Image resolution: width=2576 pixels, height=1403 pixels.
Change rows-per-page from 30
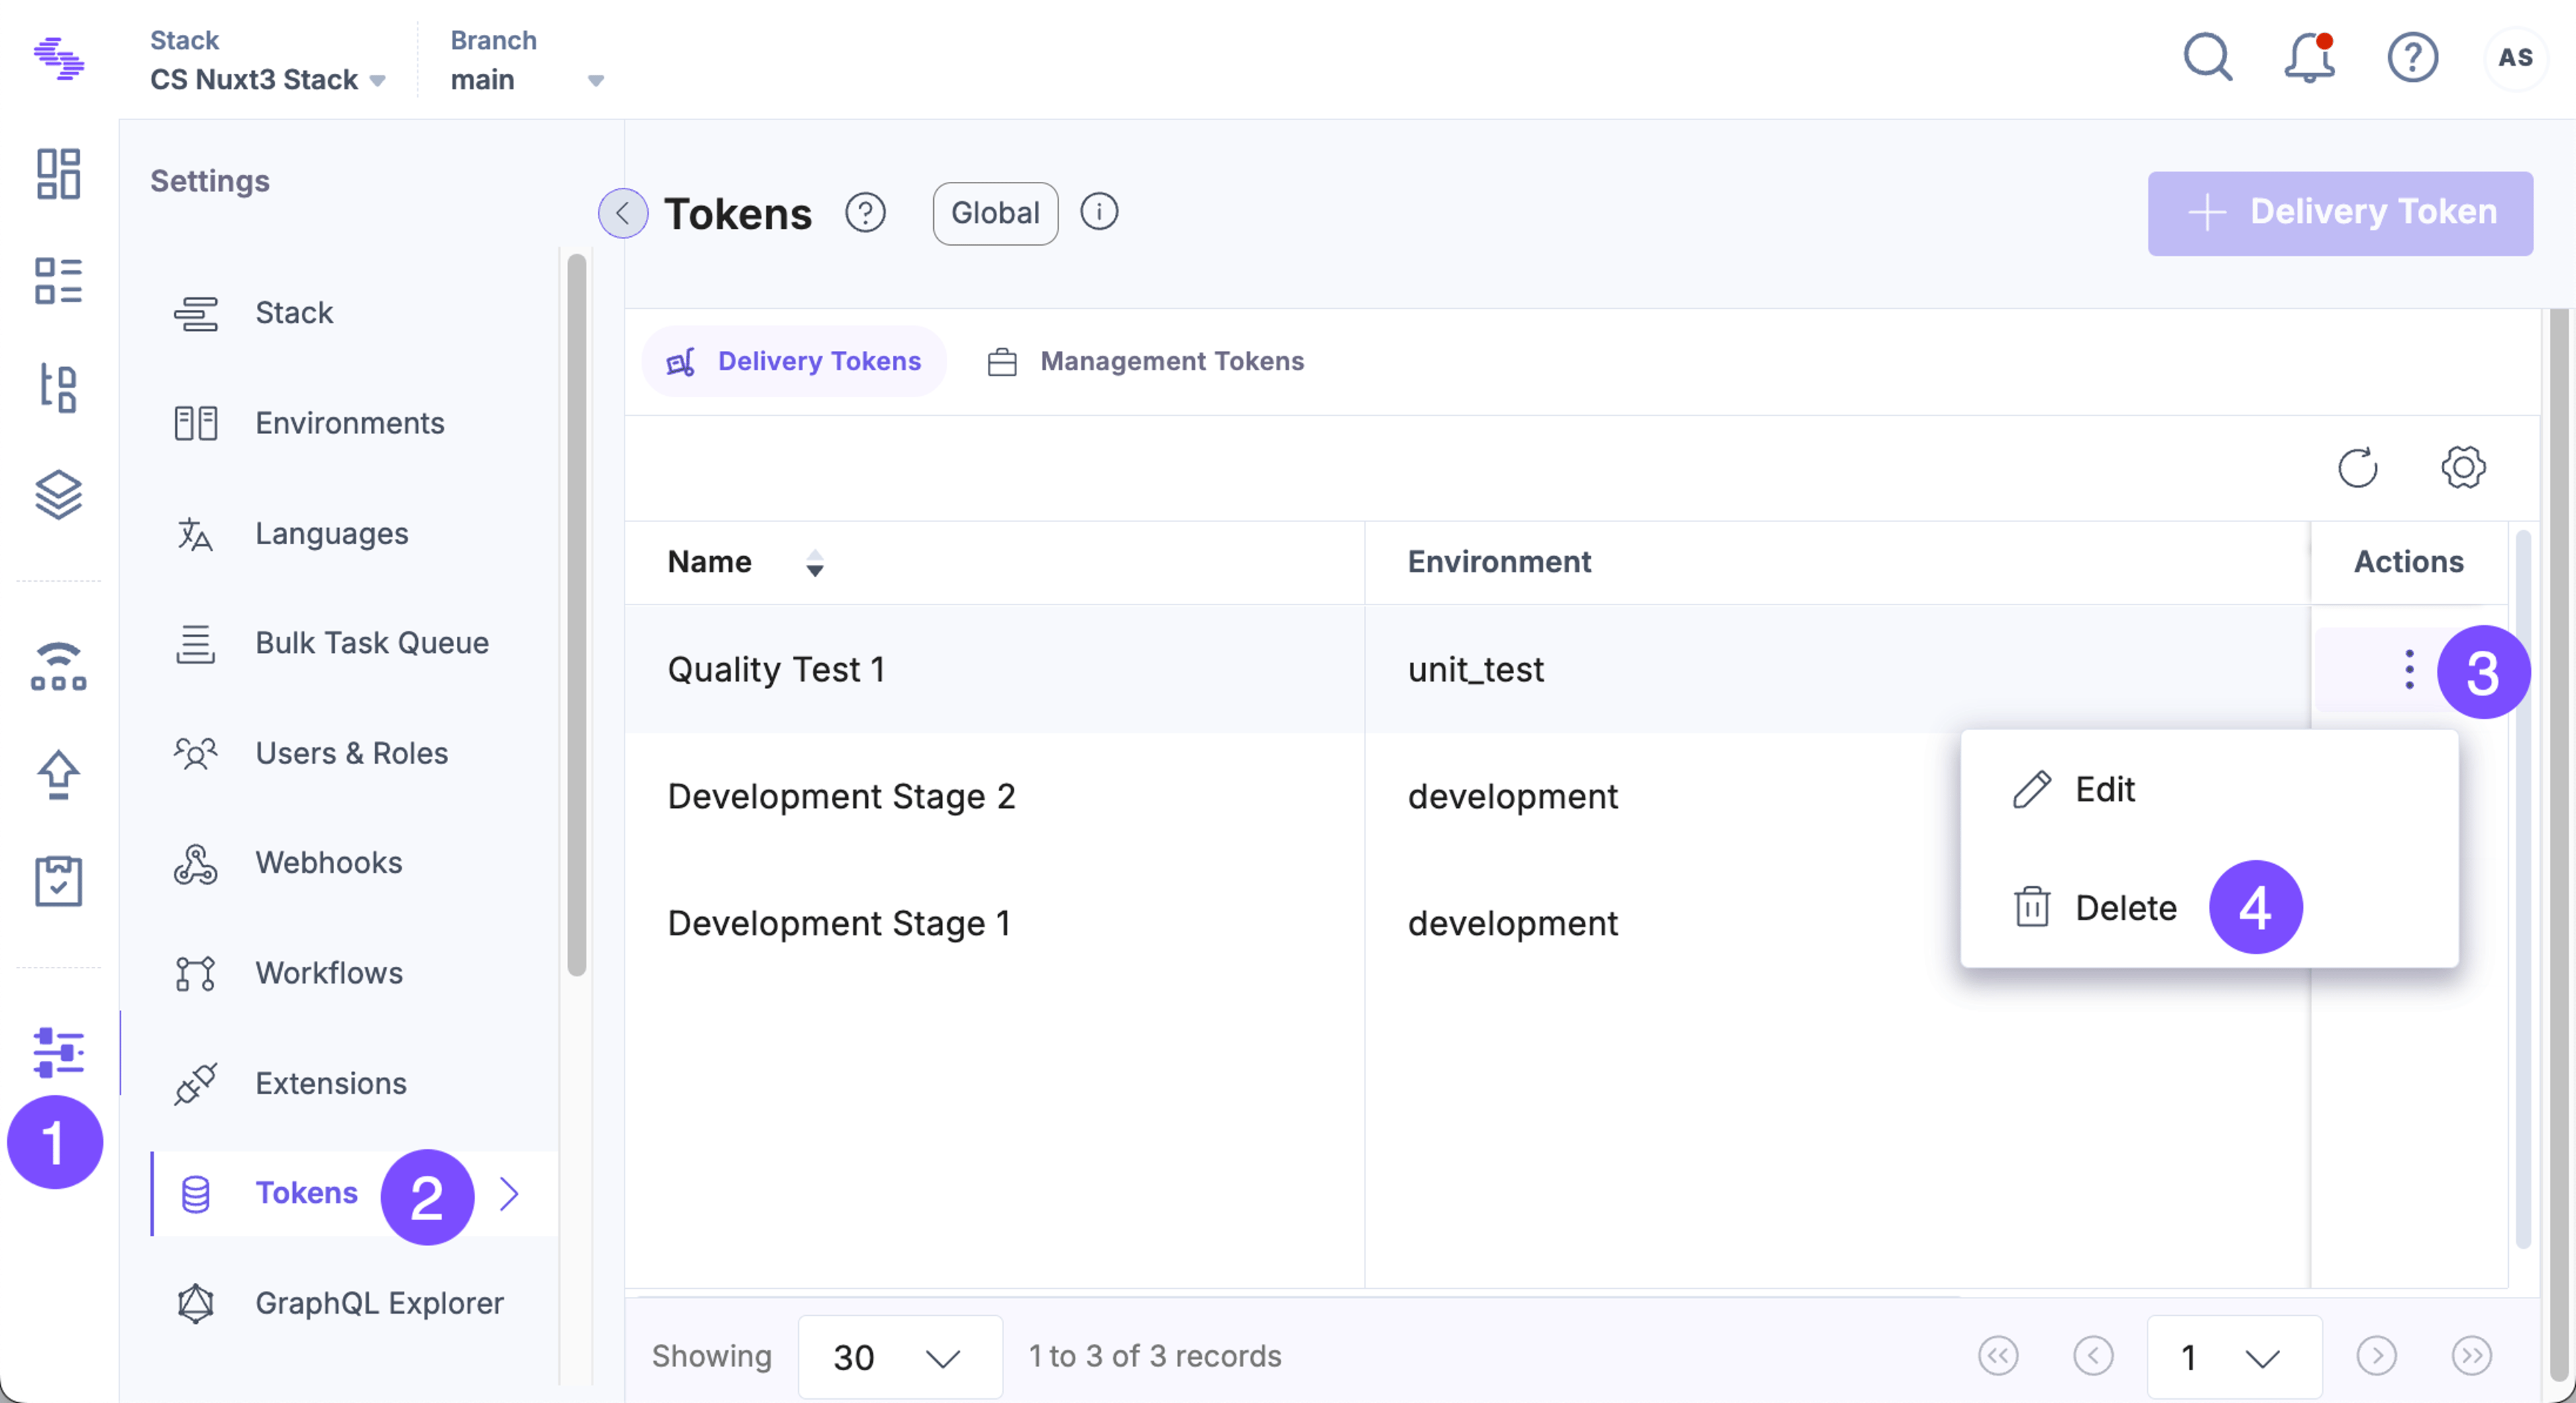900,1357
